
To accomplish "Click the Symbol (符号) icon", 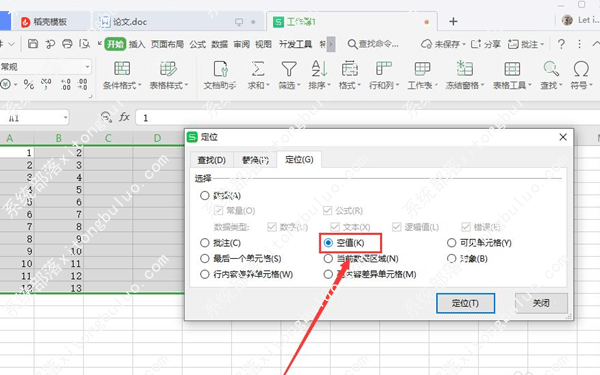I will pyautogui.click(x=581, y=69).
